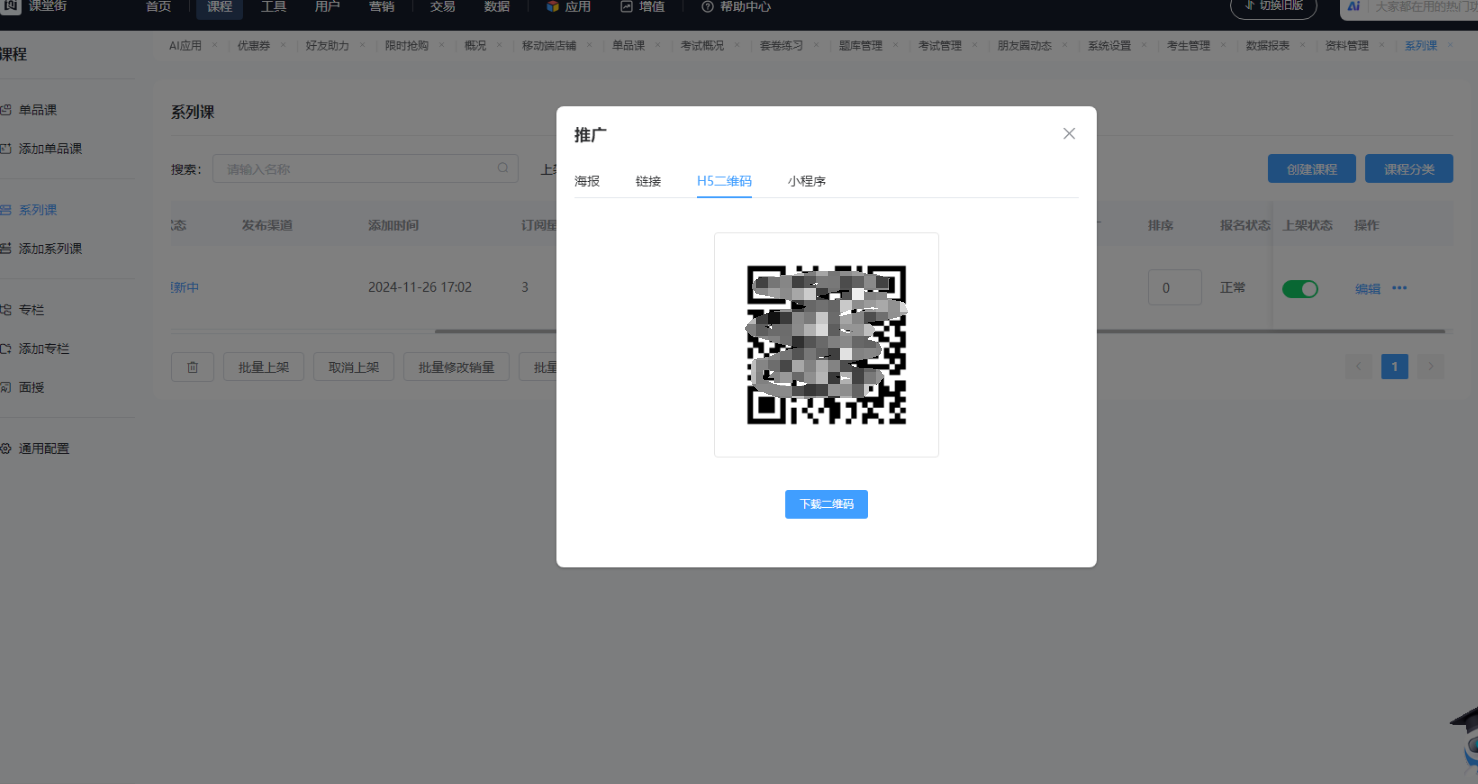Toggle the 上架状态 switch off
Image resolution: width=1478 pixels, height=784 pixels.
[x=1300, y=289]
